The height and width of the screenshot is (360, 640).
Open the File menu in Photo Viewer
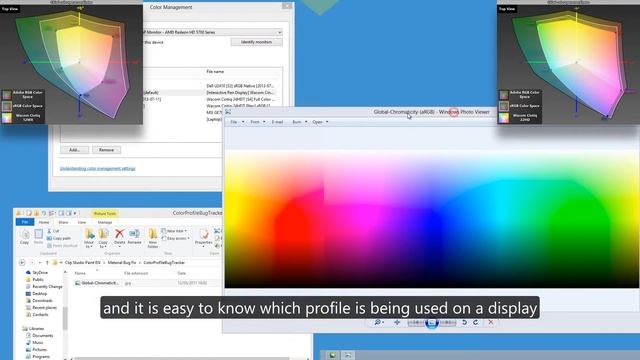point(237,122)
